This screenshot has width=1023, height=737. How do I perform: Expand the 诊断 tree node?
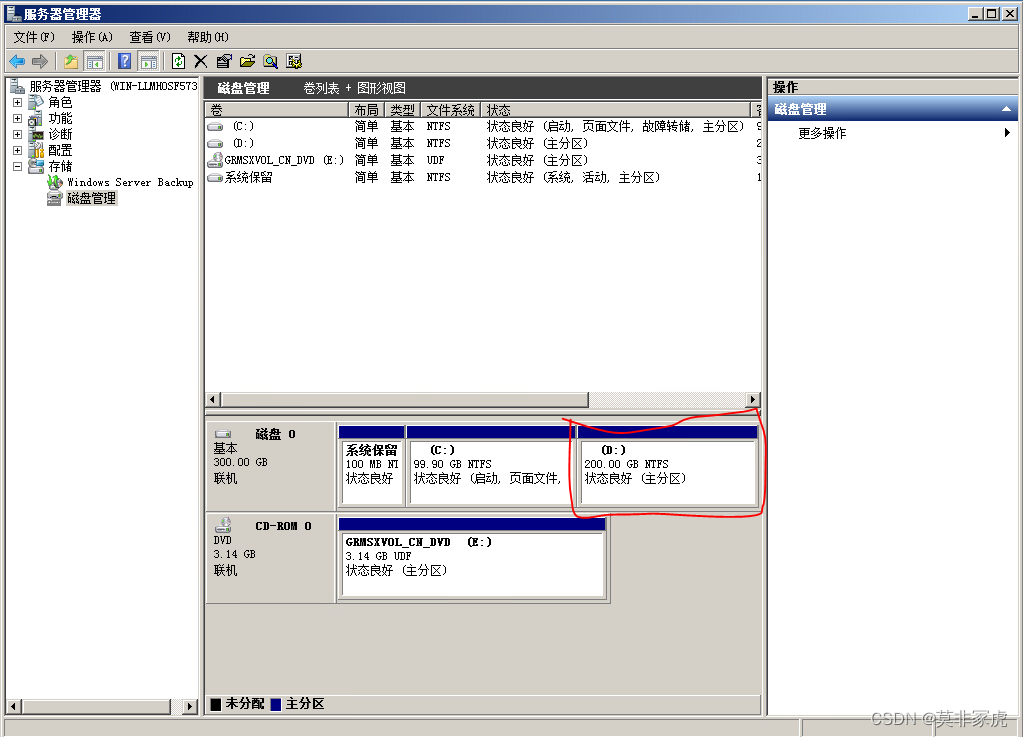pos(17,135)
